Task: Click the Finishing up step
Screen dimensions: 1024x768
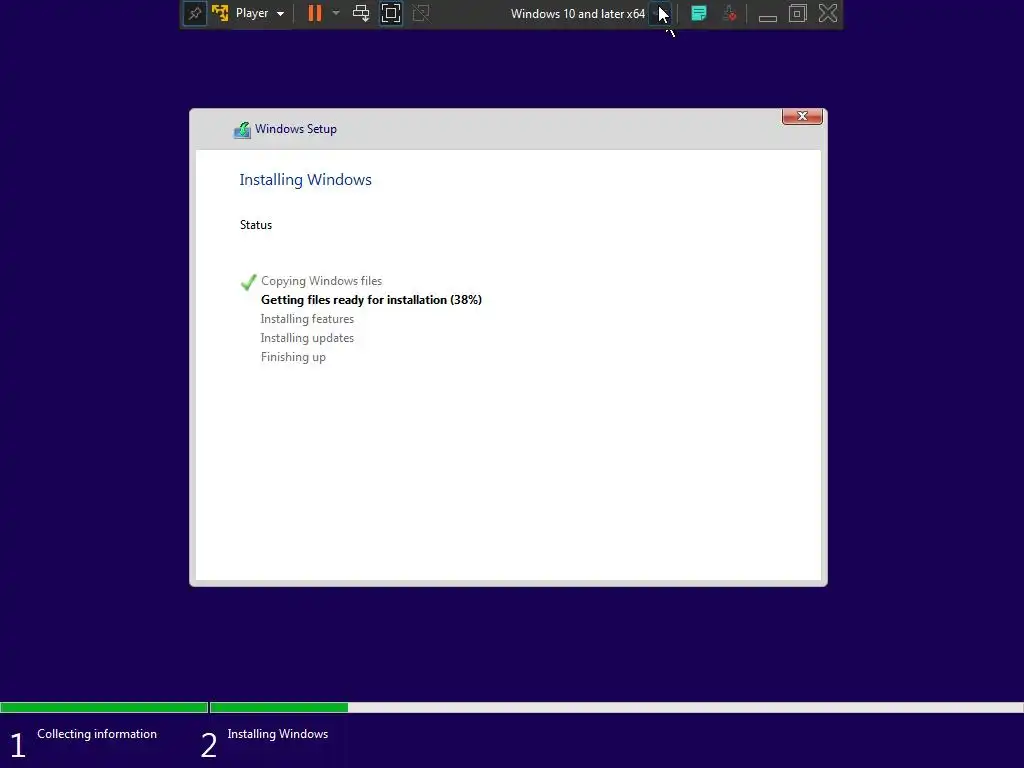Action: tap(293, 357)
